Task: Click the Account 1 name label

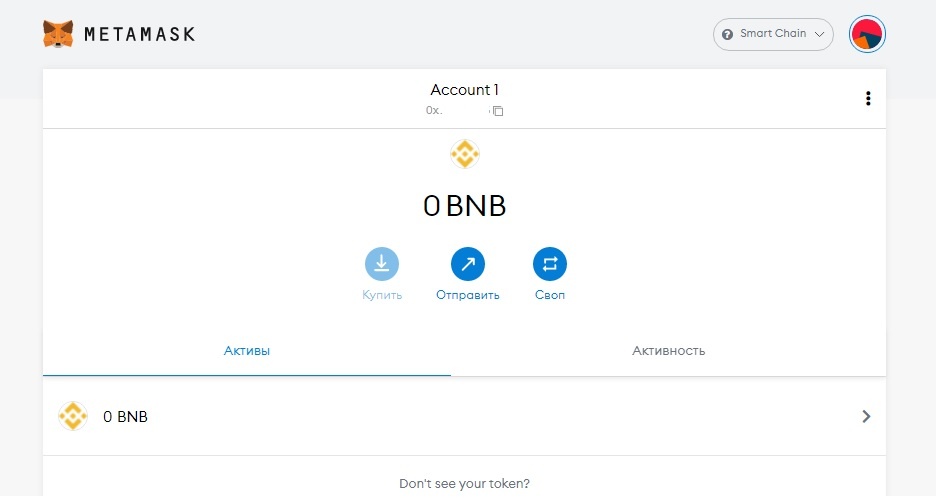Action: click(464, 90)
